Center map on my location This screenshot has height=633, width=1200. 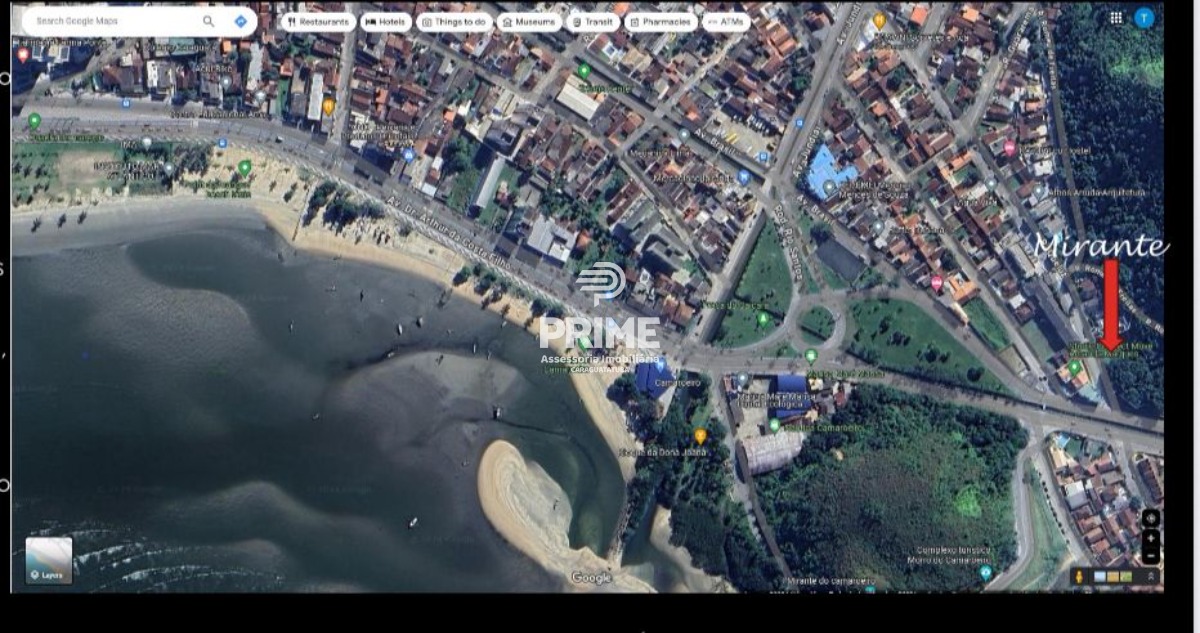click(x=1151, y=518)
